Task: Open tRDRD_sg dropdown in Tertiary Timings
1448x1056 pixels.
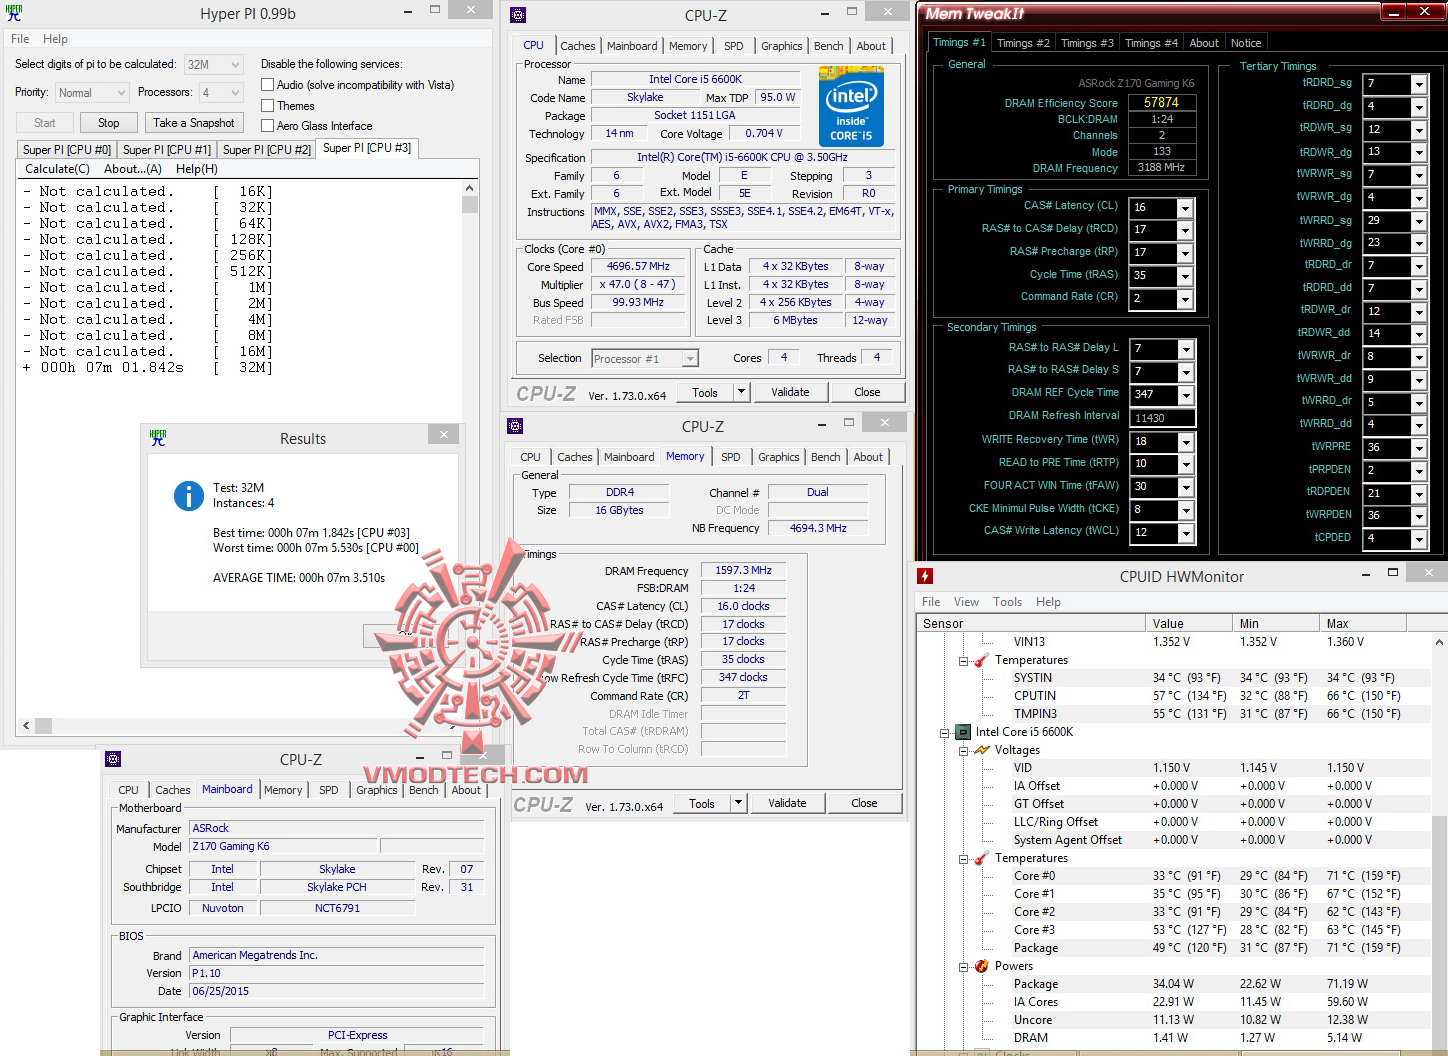Action: point(1418,84)
